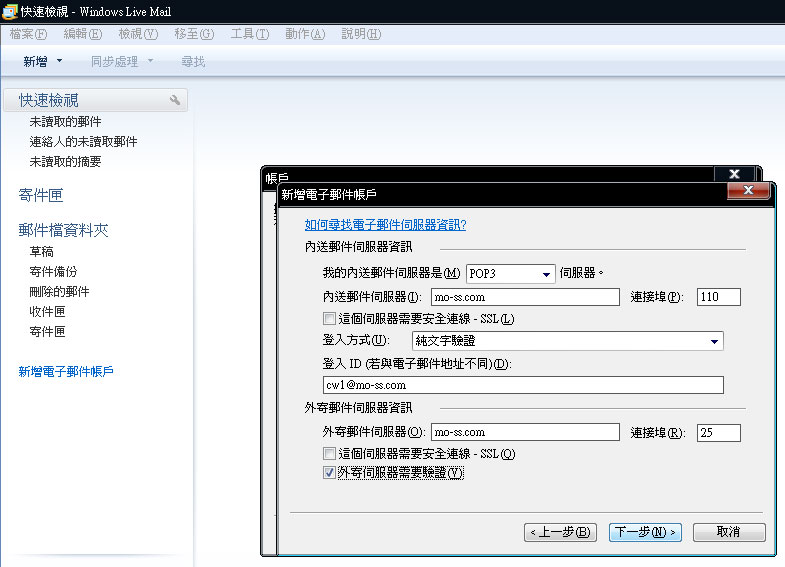This screenshot has height=567, width=785.
Task: Open the 刪除的郵件 folder
Action: click(59, 291)
